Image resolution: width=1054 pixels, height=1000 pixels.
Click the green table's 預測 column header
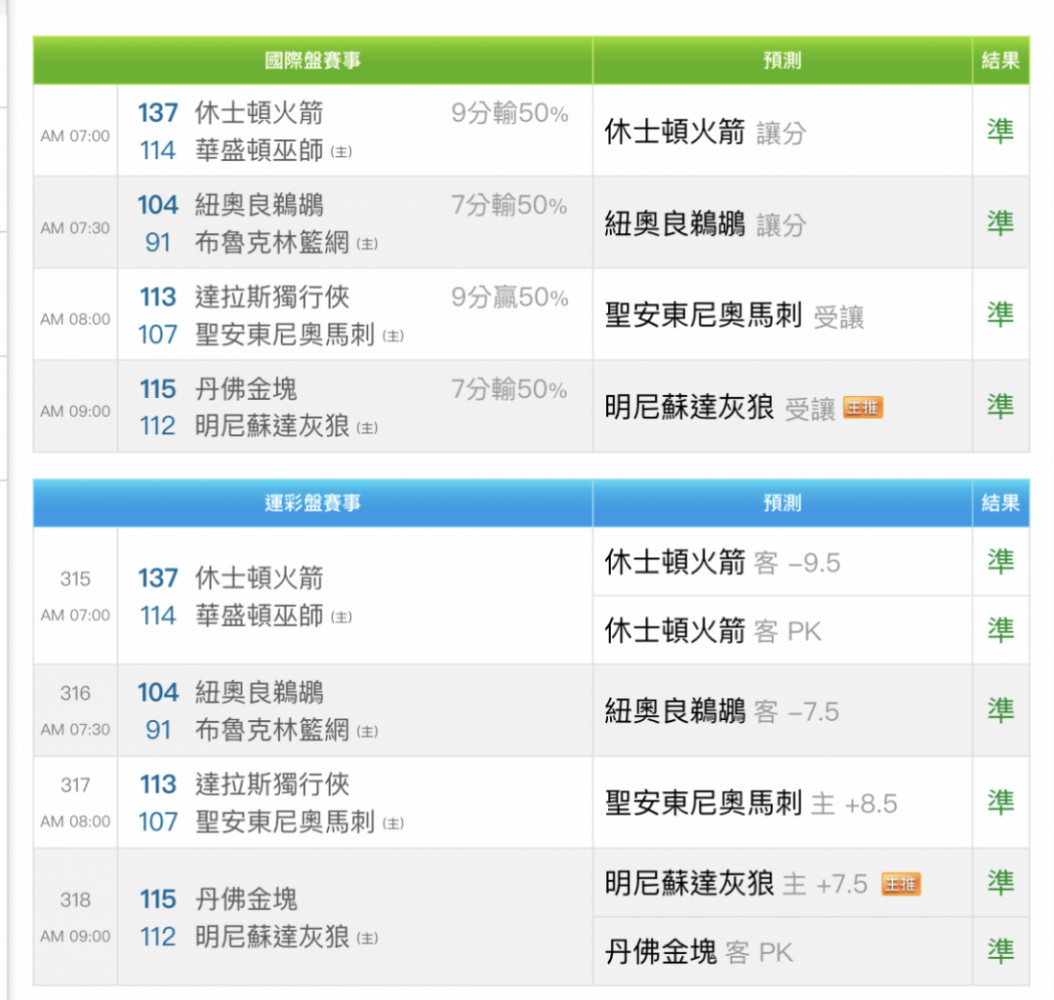pyautogui.click(x=782, y=60)
